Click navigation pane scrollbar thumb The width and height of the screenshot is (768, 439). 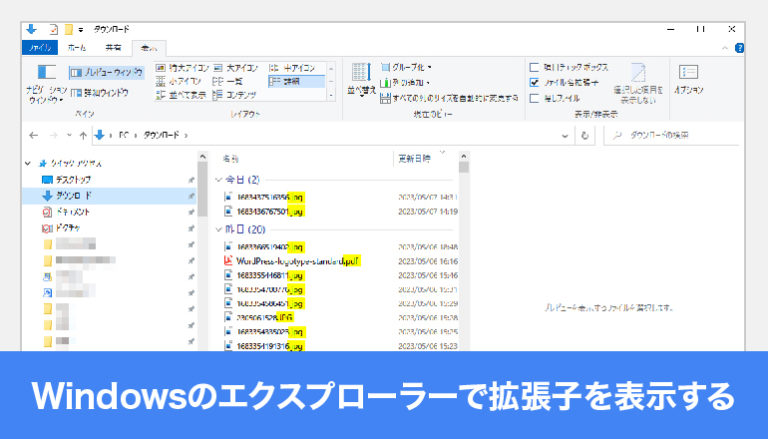click(202, 189)
